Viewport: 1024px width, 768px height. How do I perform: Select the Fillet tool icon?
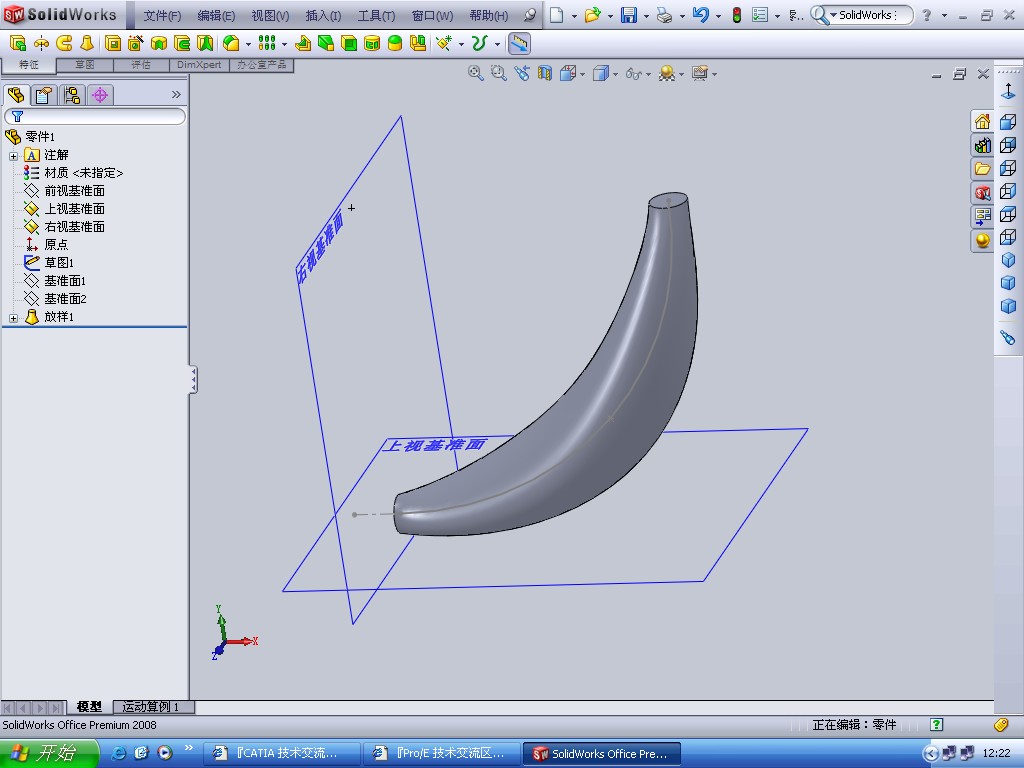pyautogui.click(x=231, y=43)
